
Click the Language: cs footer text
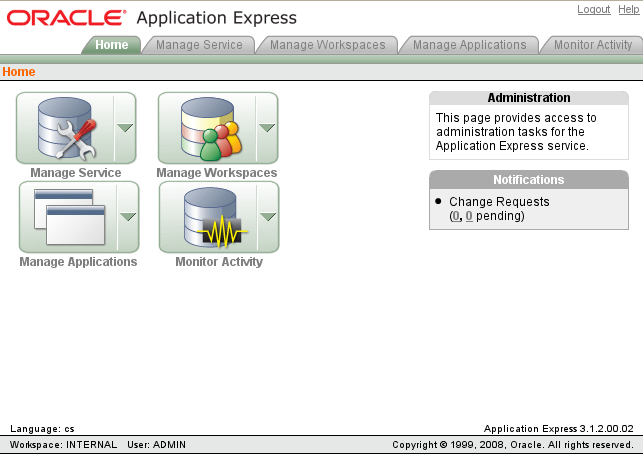tap(42, 429)
